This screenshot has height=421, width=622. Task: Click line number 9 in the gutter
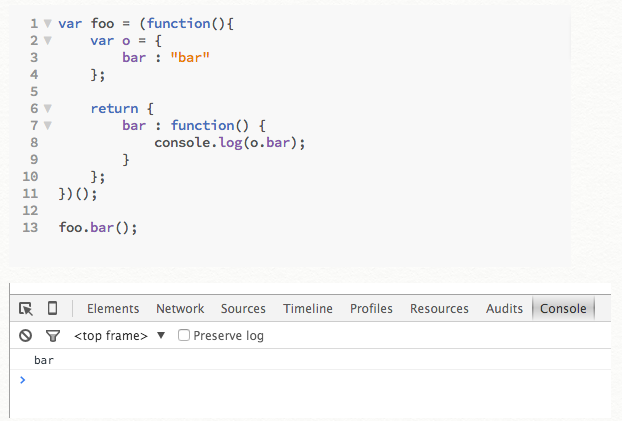[x=34, y=160]
